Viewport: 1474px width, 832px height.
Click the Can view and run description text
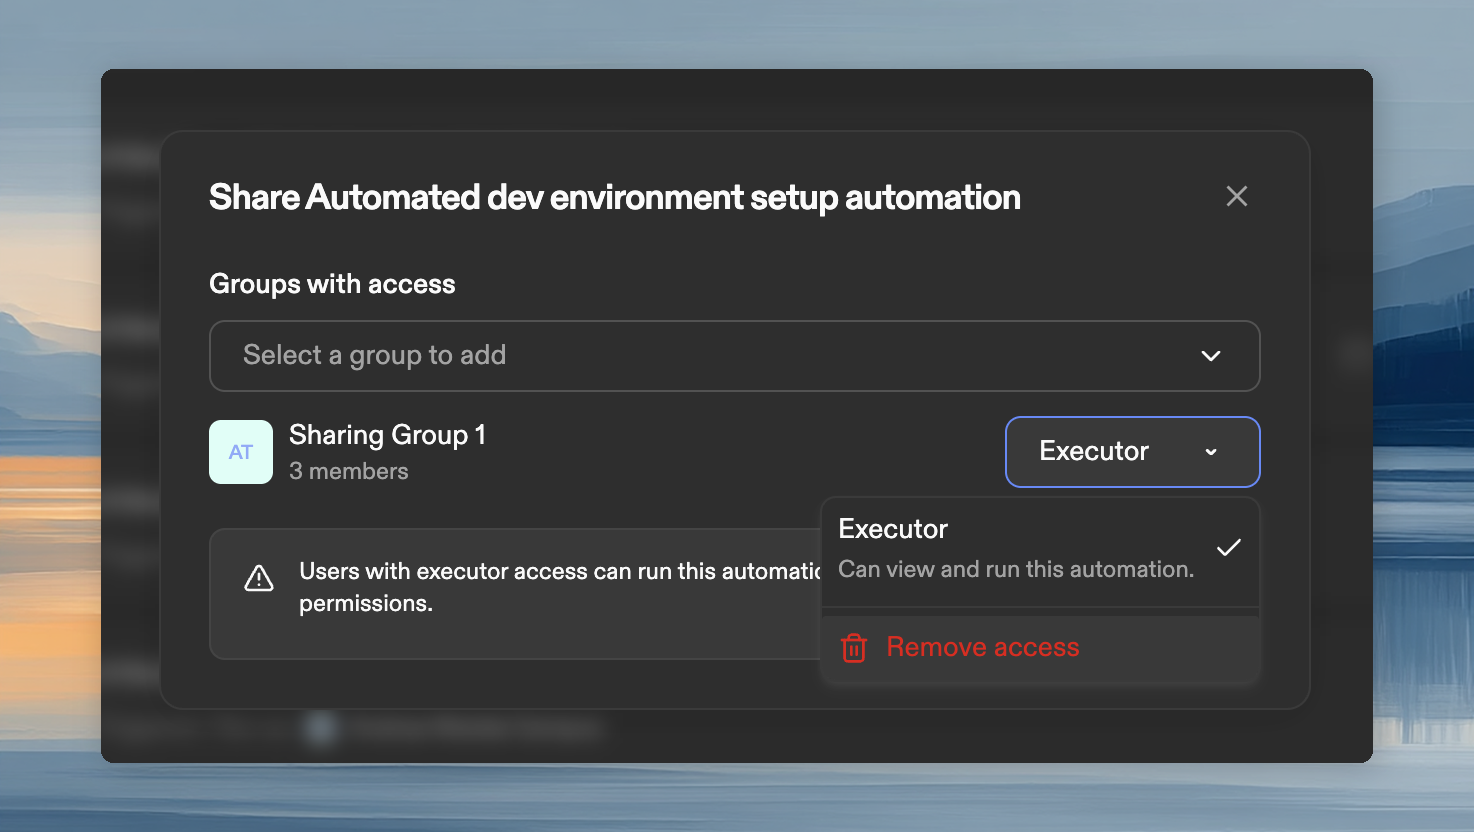[x=1015, y=568]
